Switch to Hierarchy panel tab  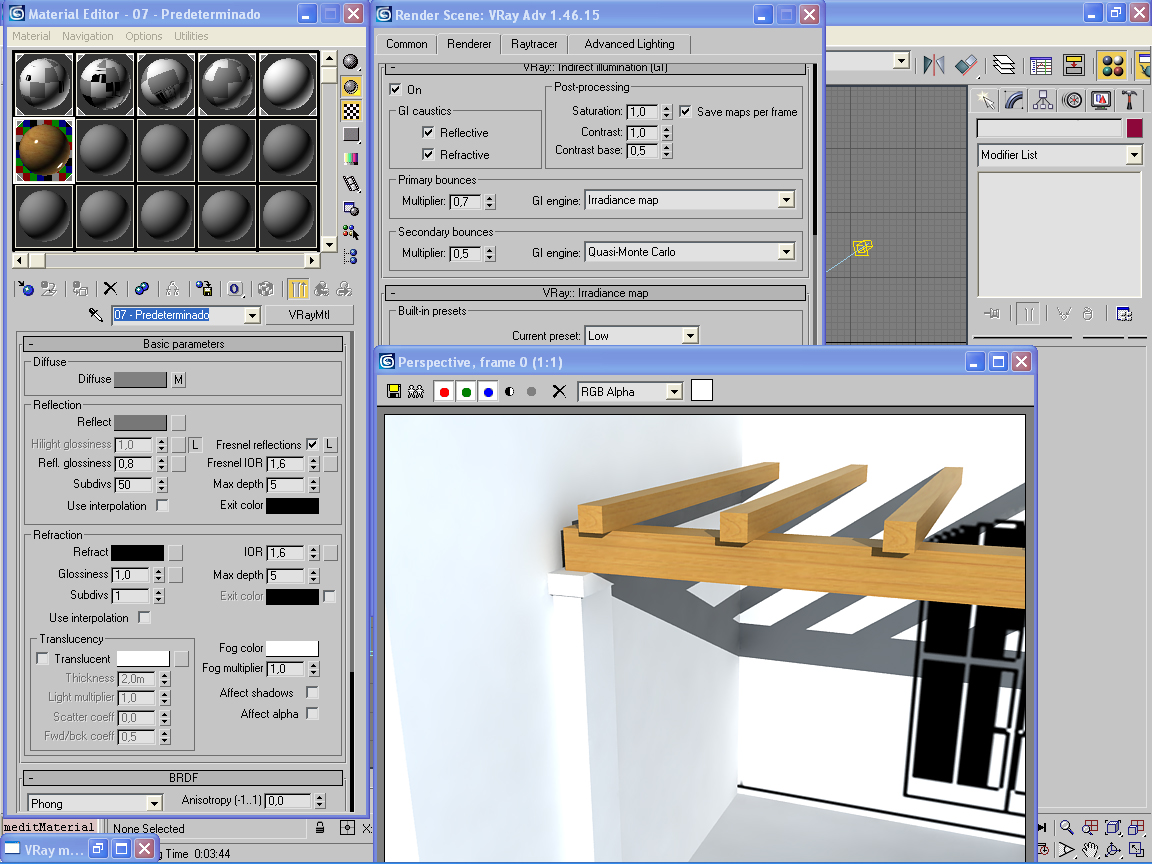(x=1043, y=100)
